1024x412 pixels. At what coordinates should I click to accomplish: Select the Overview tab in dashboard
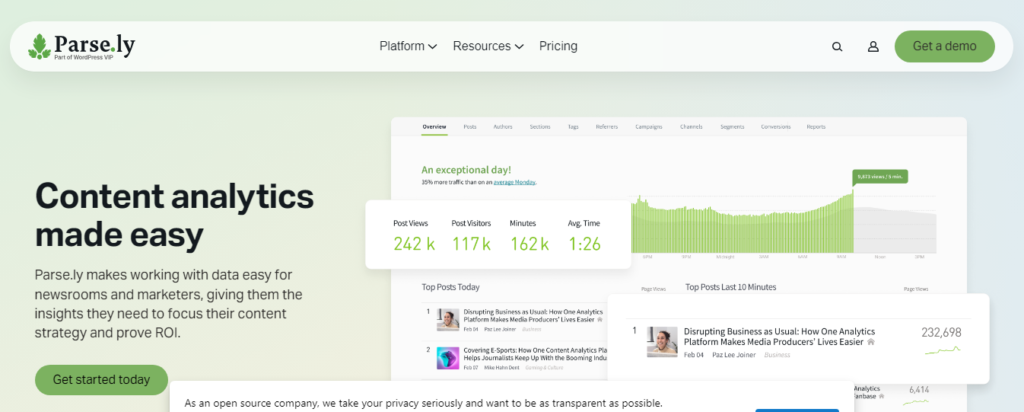coord(434,127)
